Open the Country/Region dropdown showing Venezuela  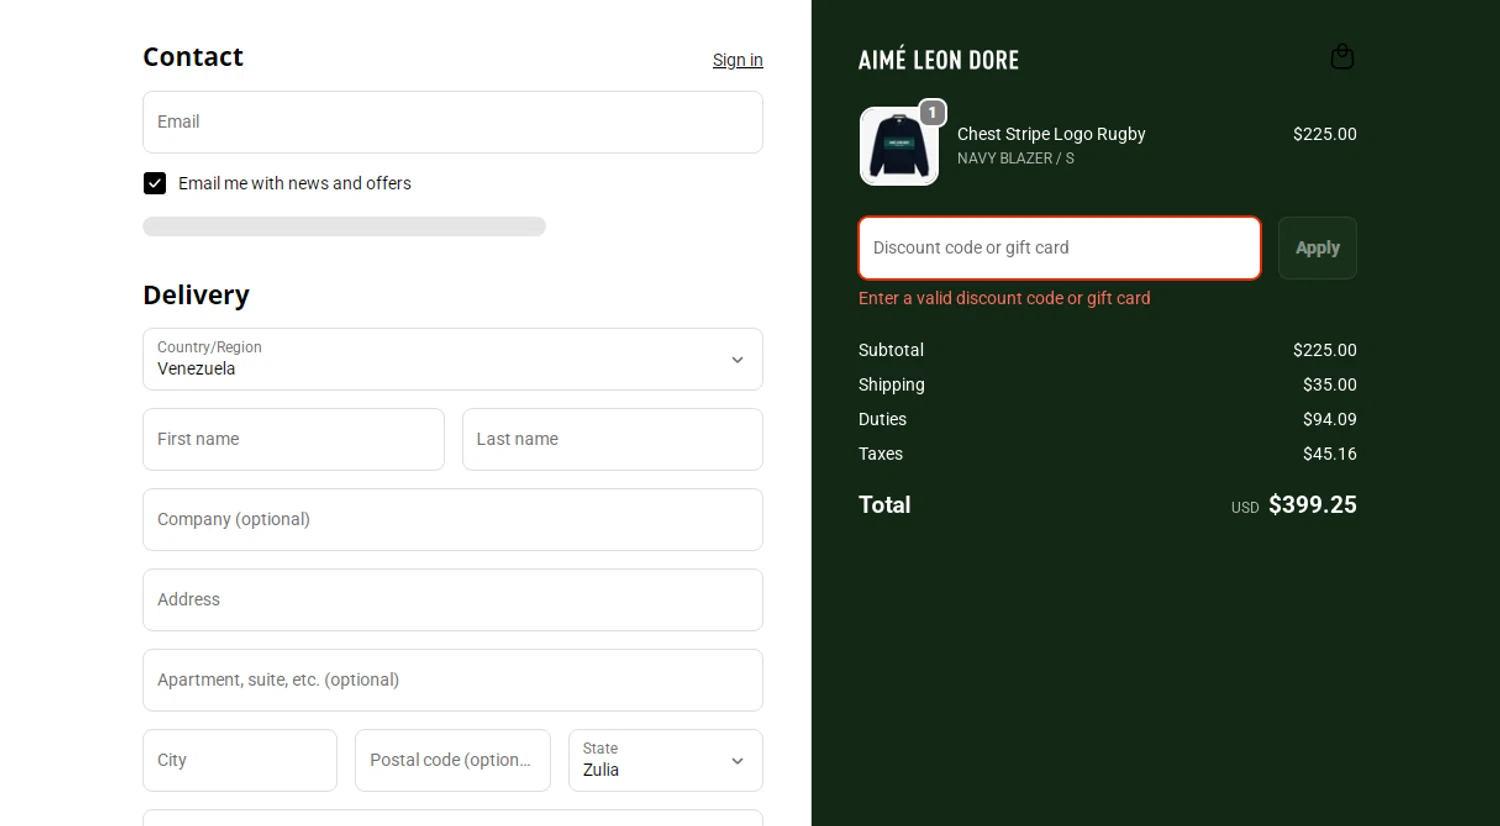(x=453, y=359)
